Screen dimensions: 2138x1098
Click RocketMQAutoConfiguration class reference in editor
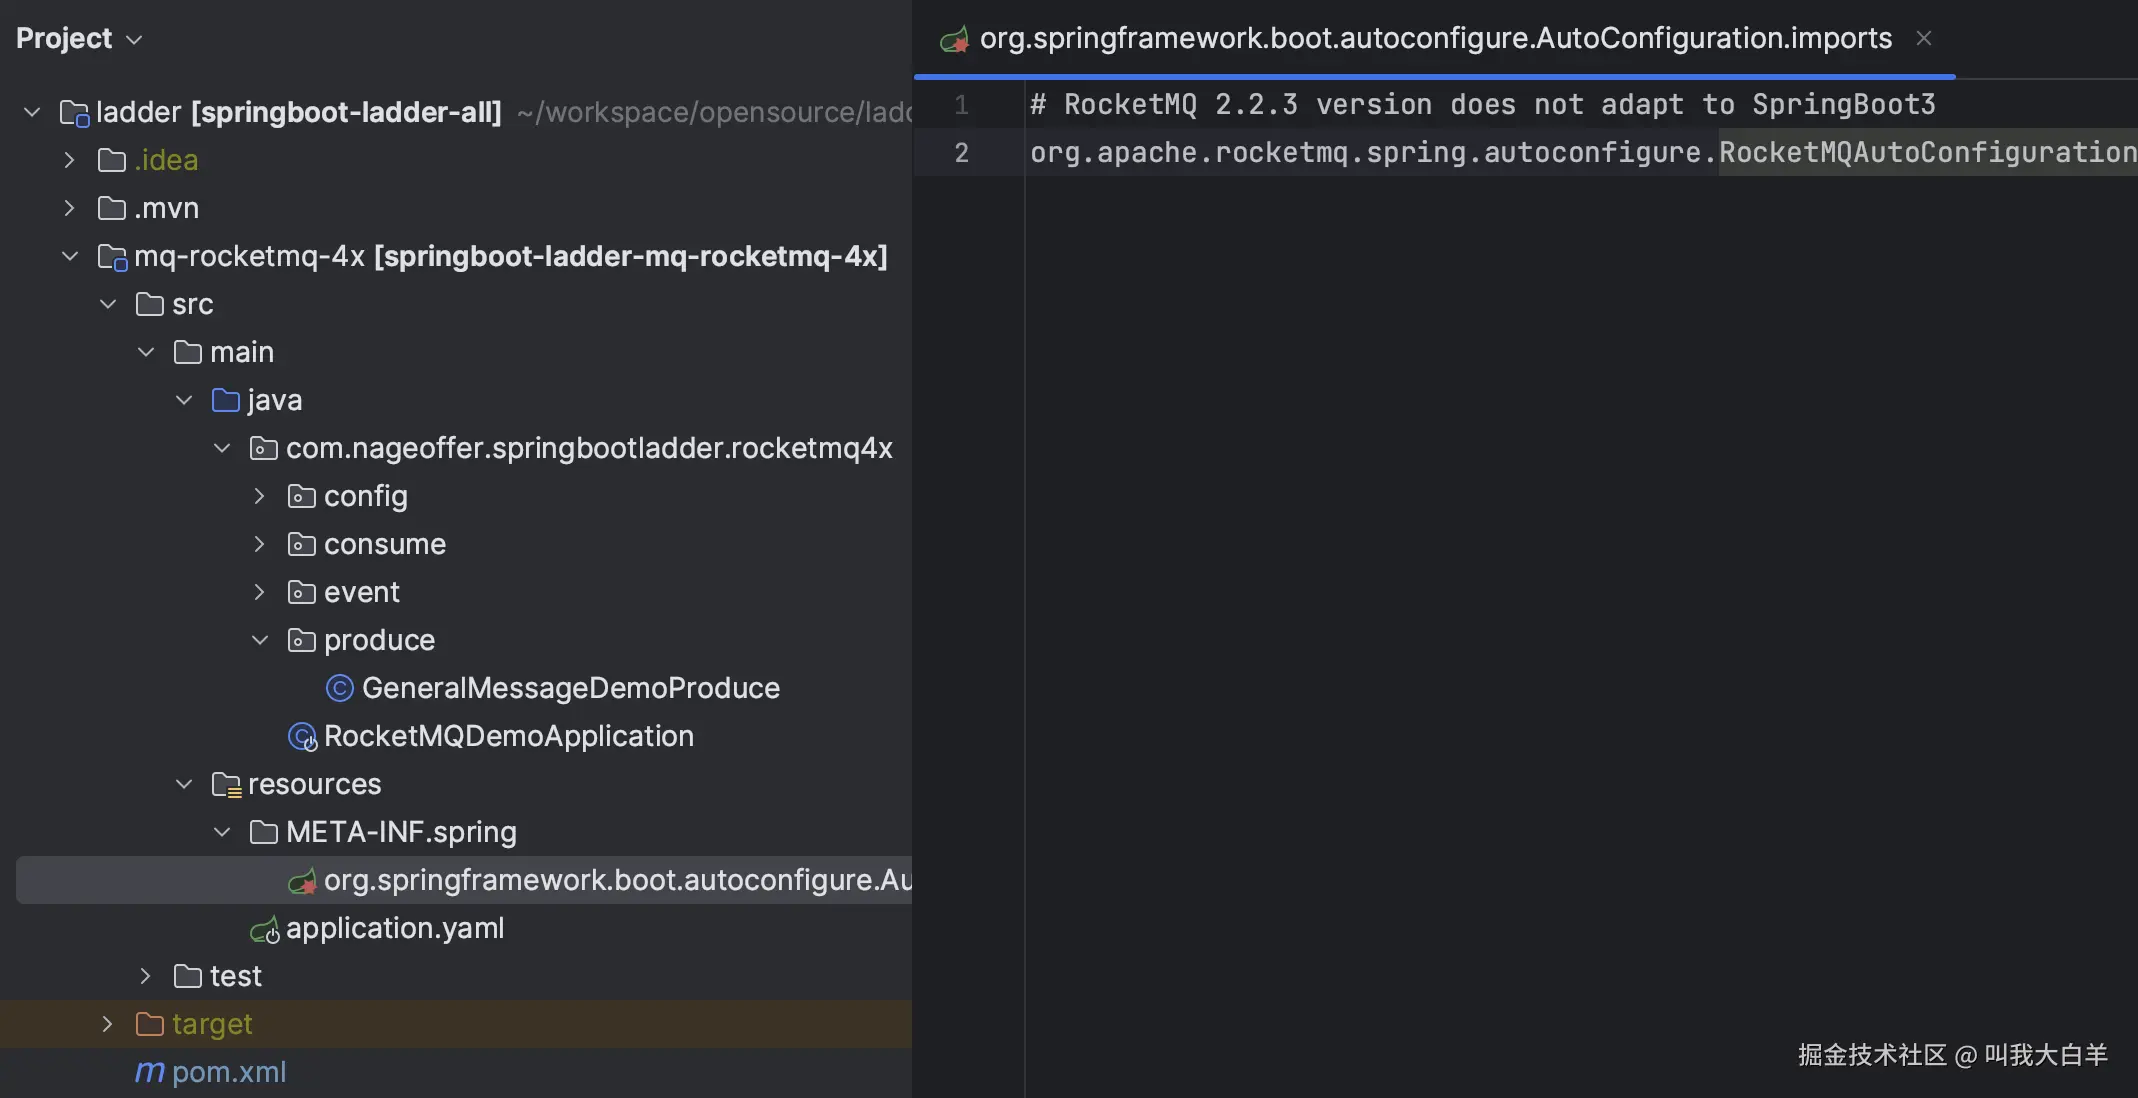1925,152
